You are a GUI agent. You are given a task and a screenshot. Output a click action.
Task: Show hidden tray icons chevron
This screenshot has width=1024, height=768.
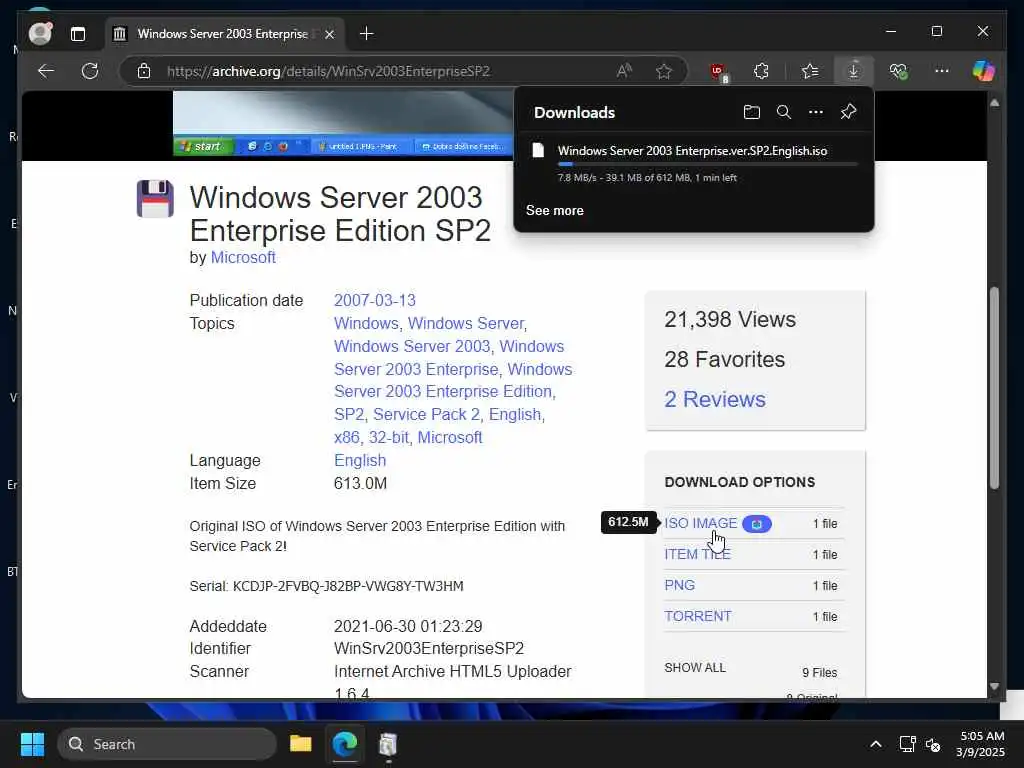click(x=876, y=744)
